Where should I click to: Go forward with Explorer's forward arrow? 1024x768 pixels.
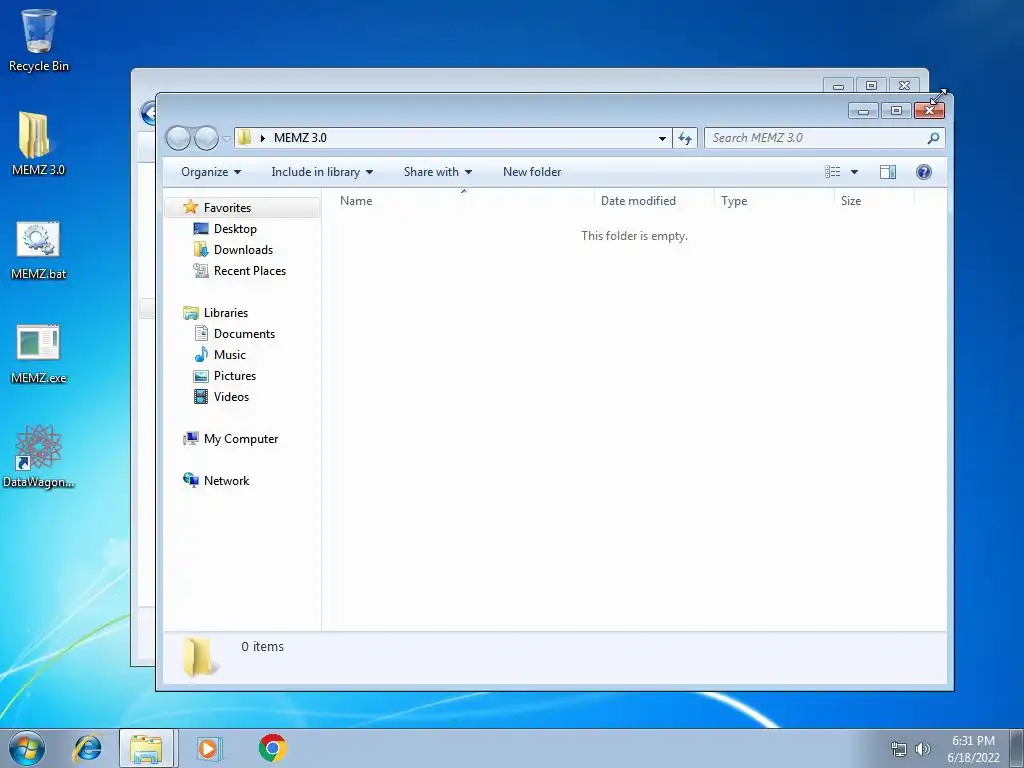[x=206, y=138]
